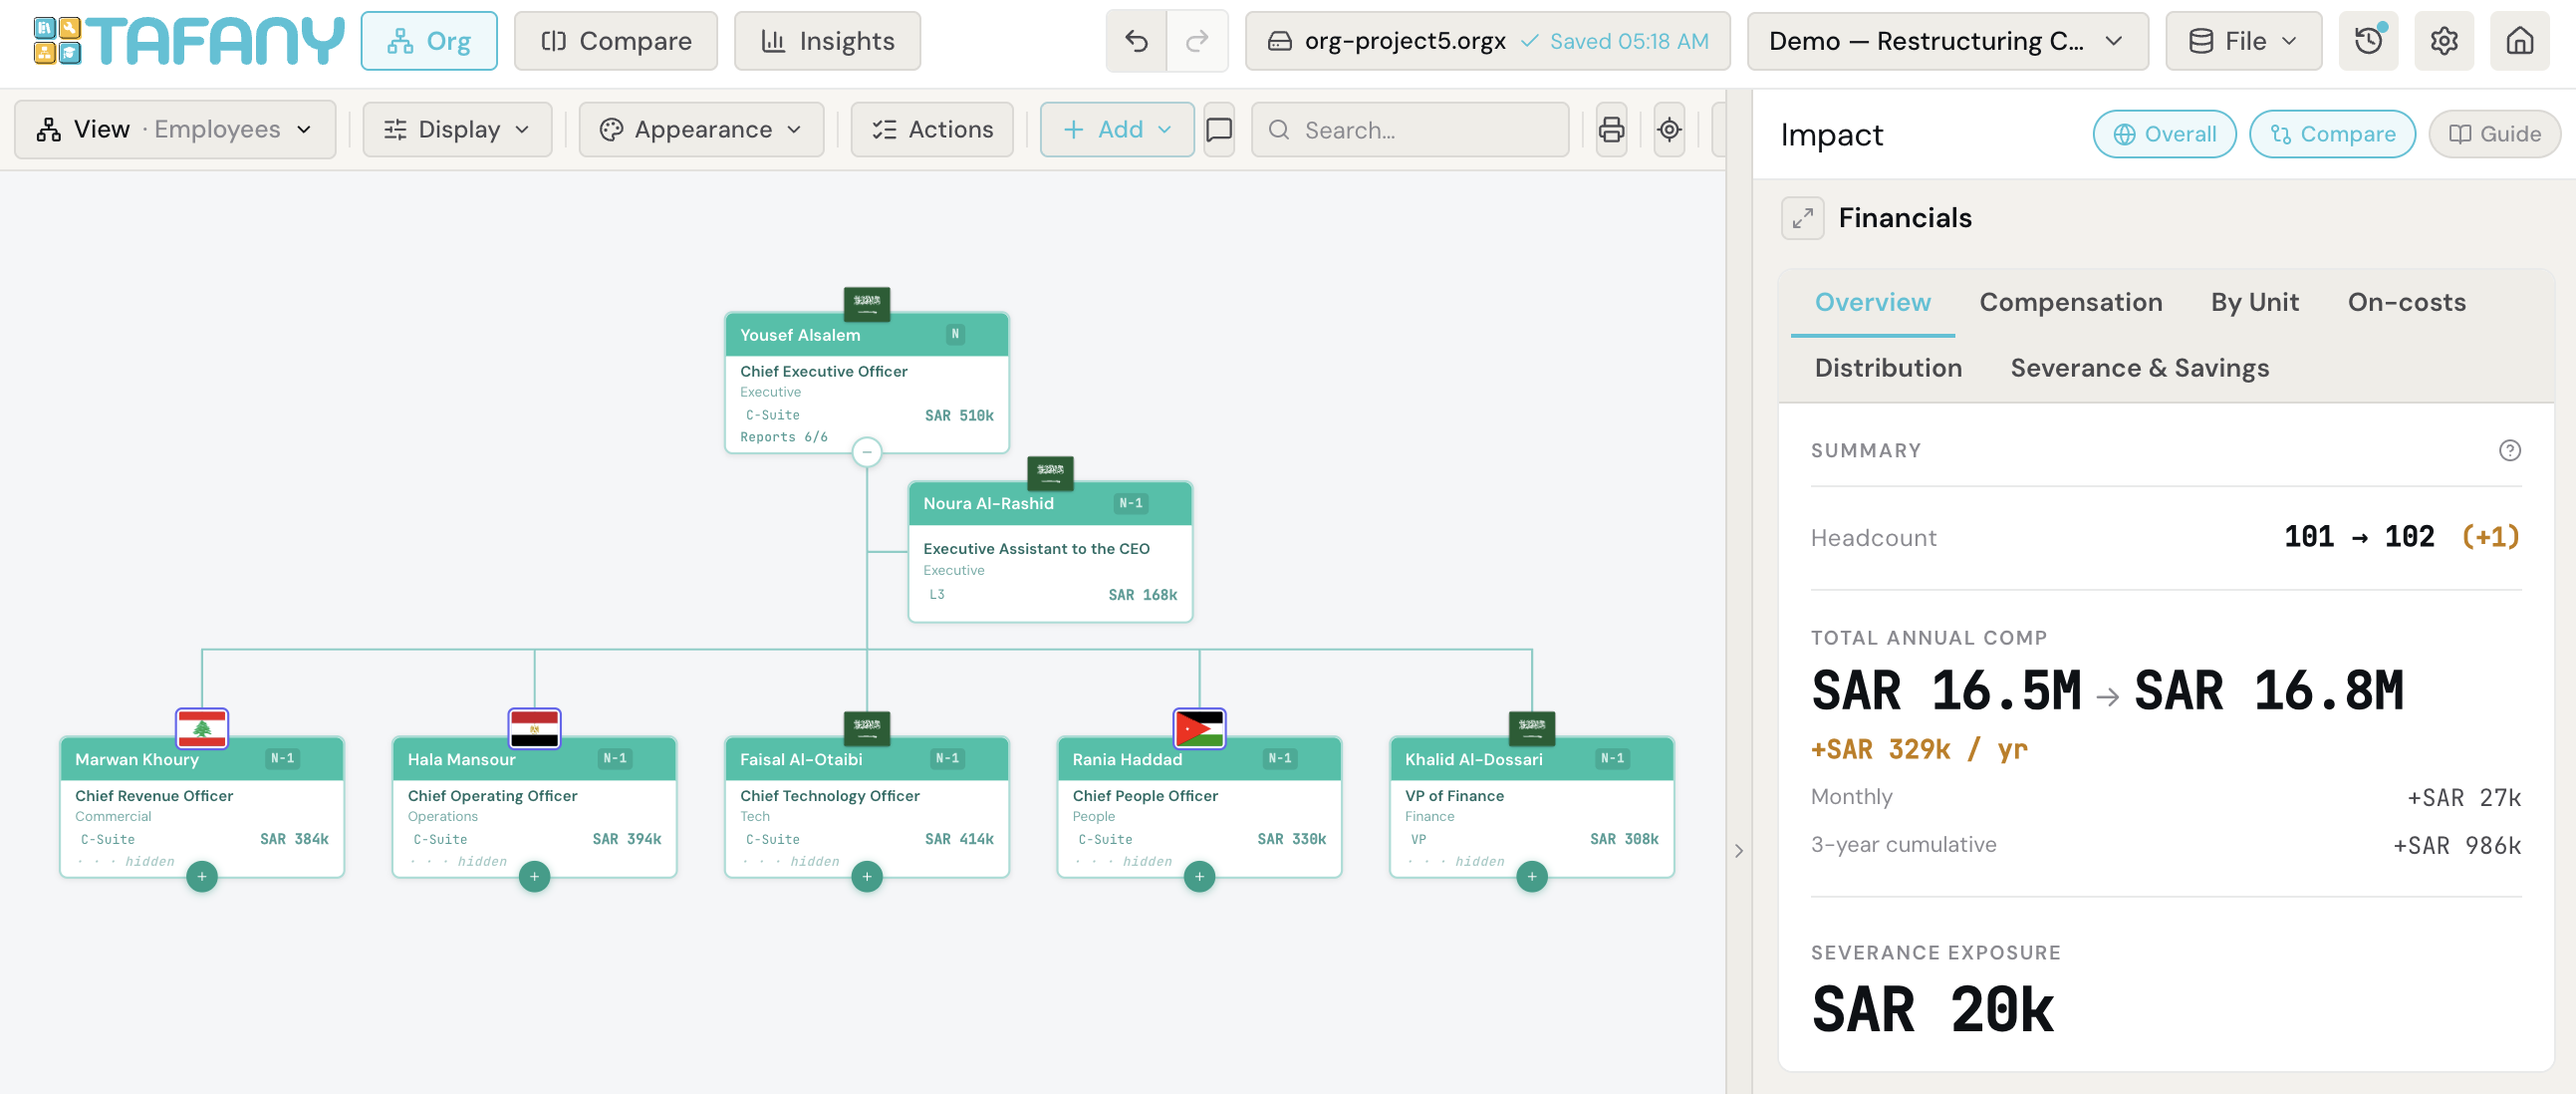Image resolution: width=2576 pixels, height=1094 pixels.
Task: Expand Khalid Al-Dossari's hidden reports
Action: tap(1532, 876)
